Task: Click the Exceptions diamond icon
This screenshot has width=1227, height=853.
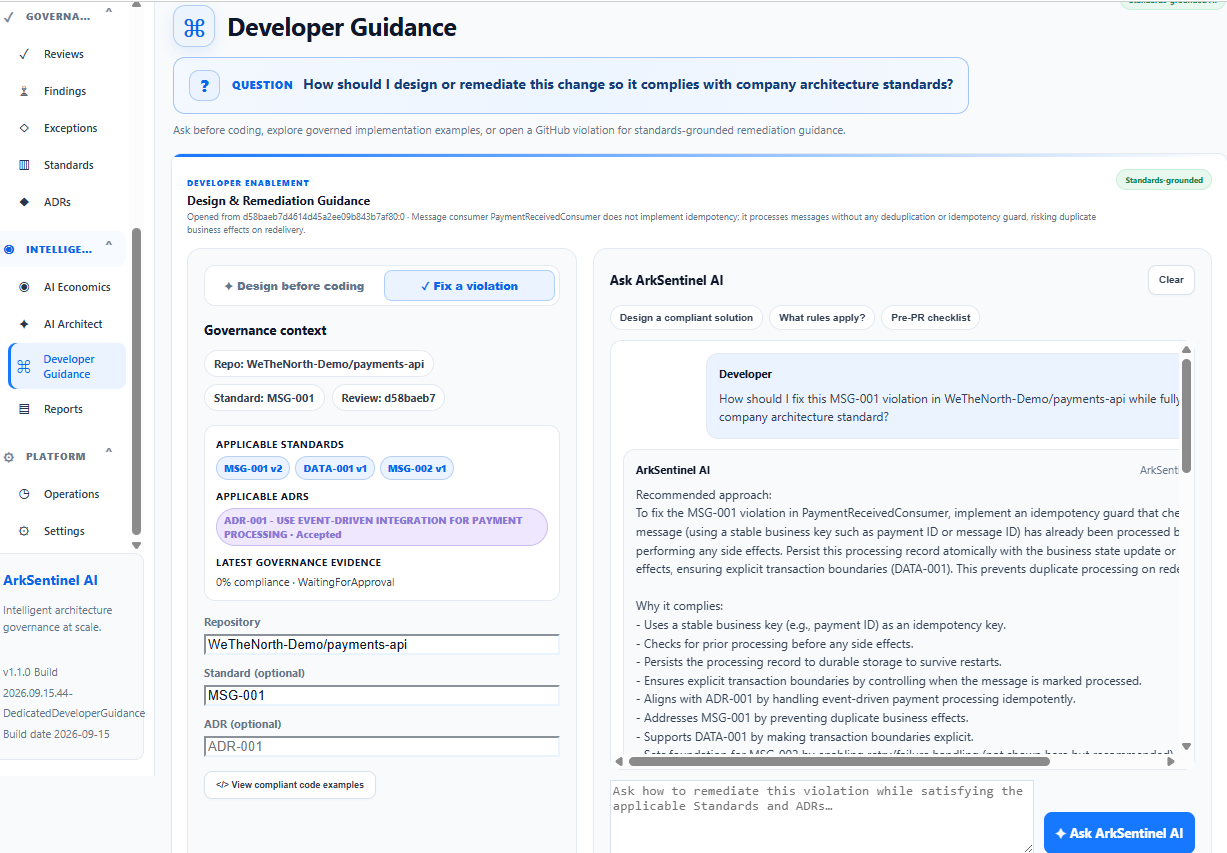Action: point(24,128)
